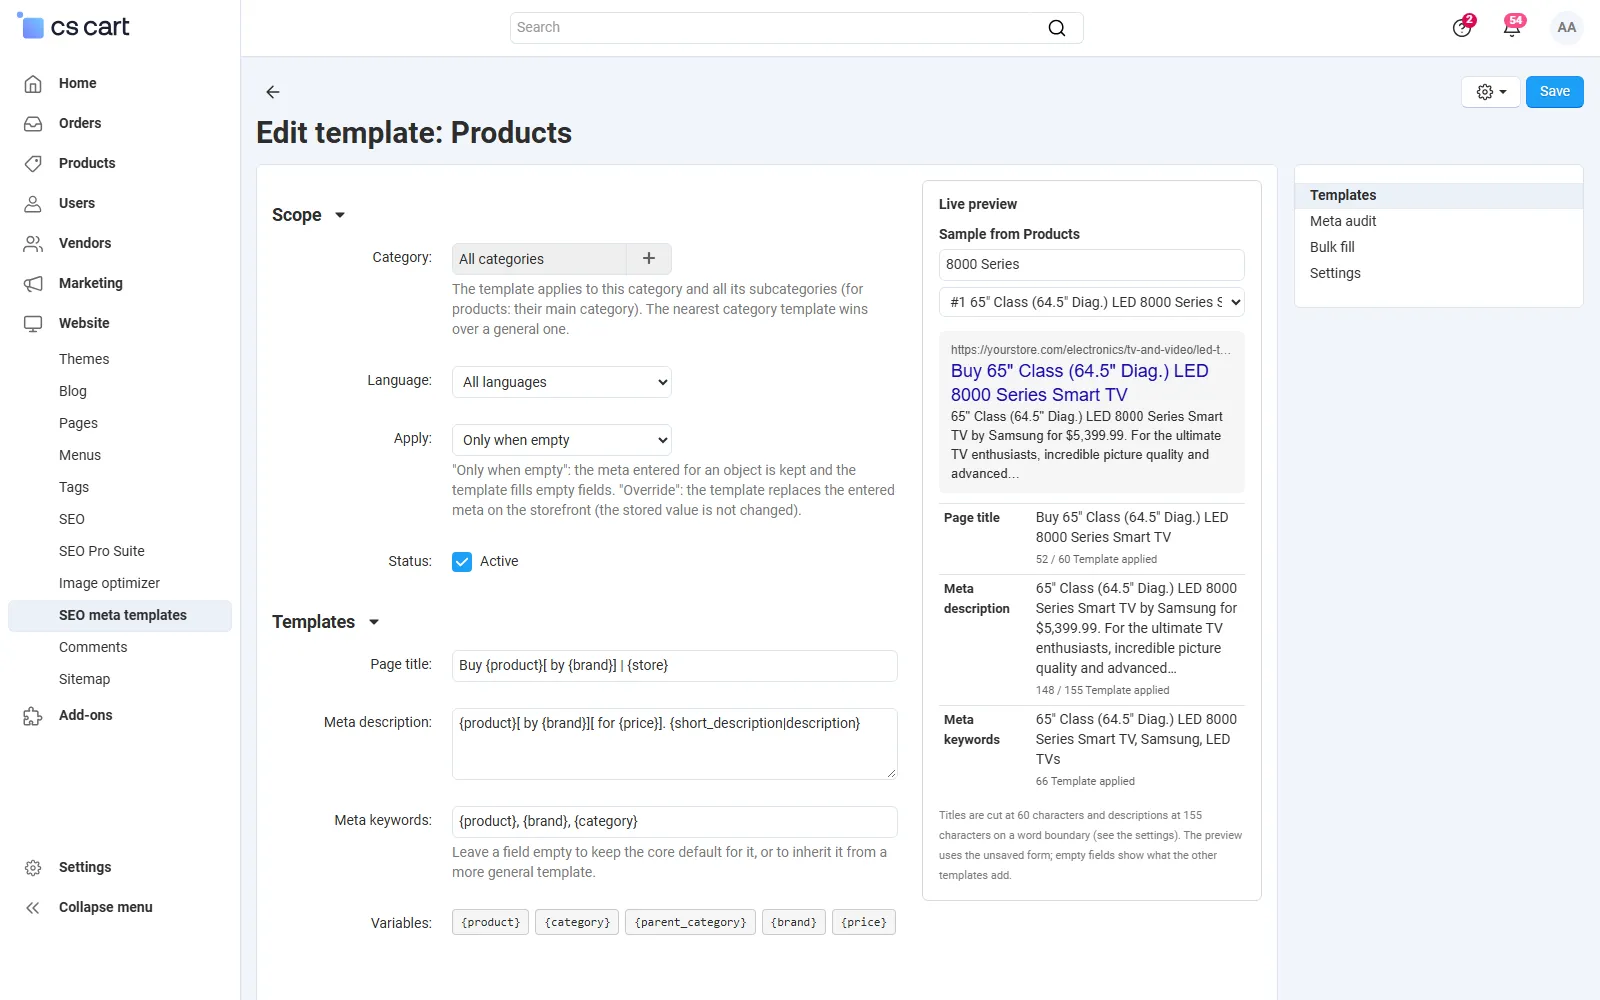Open the AA user avatar
Viewport: 1600px width, 1000px height.
pos(1566,27)
